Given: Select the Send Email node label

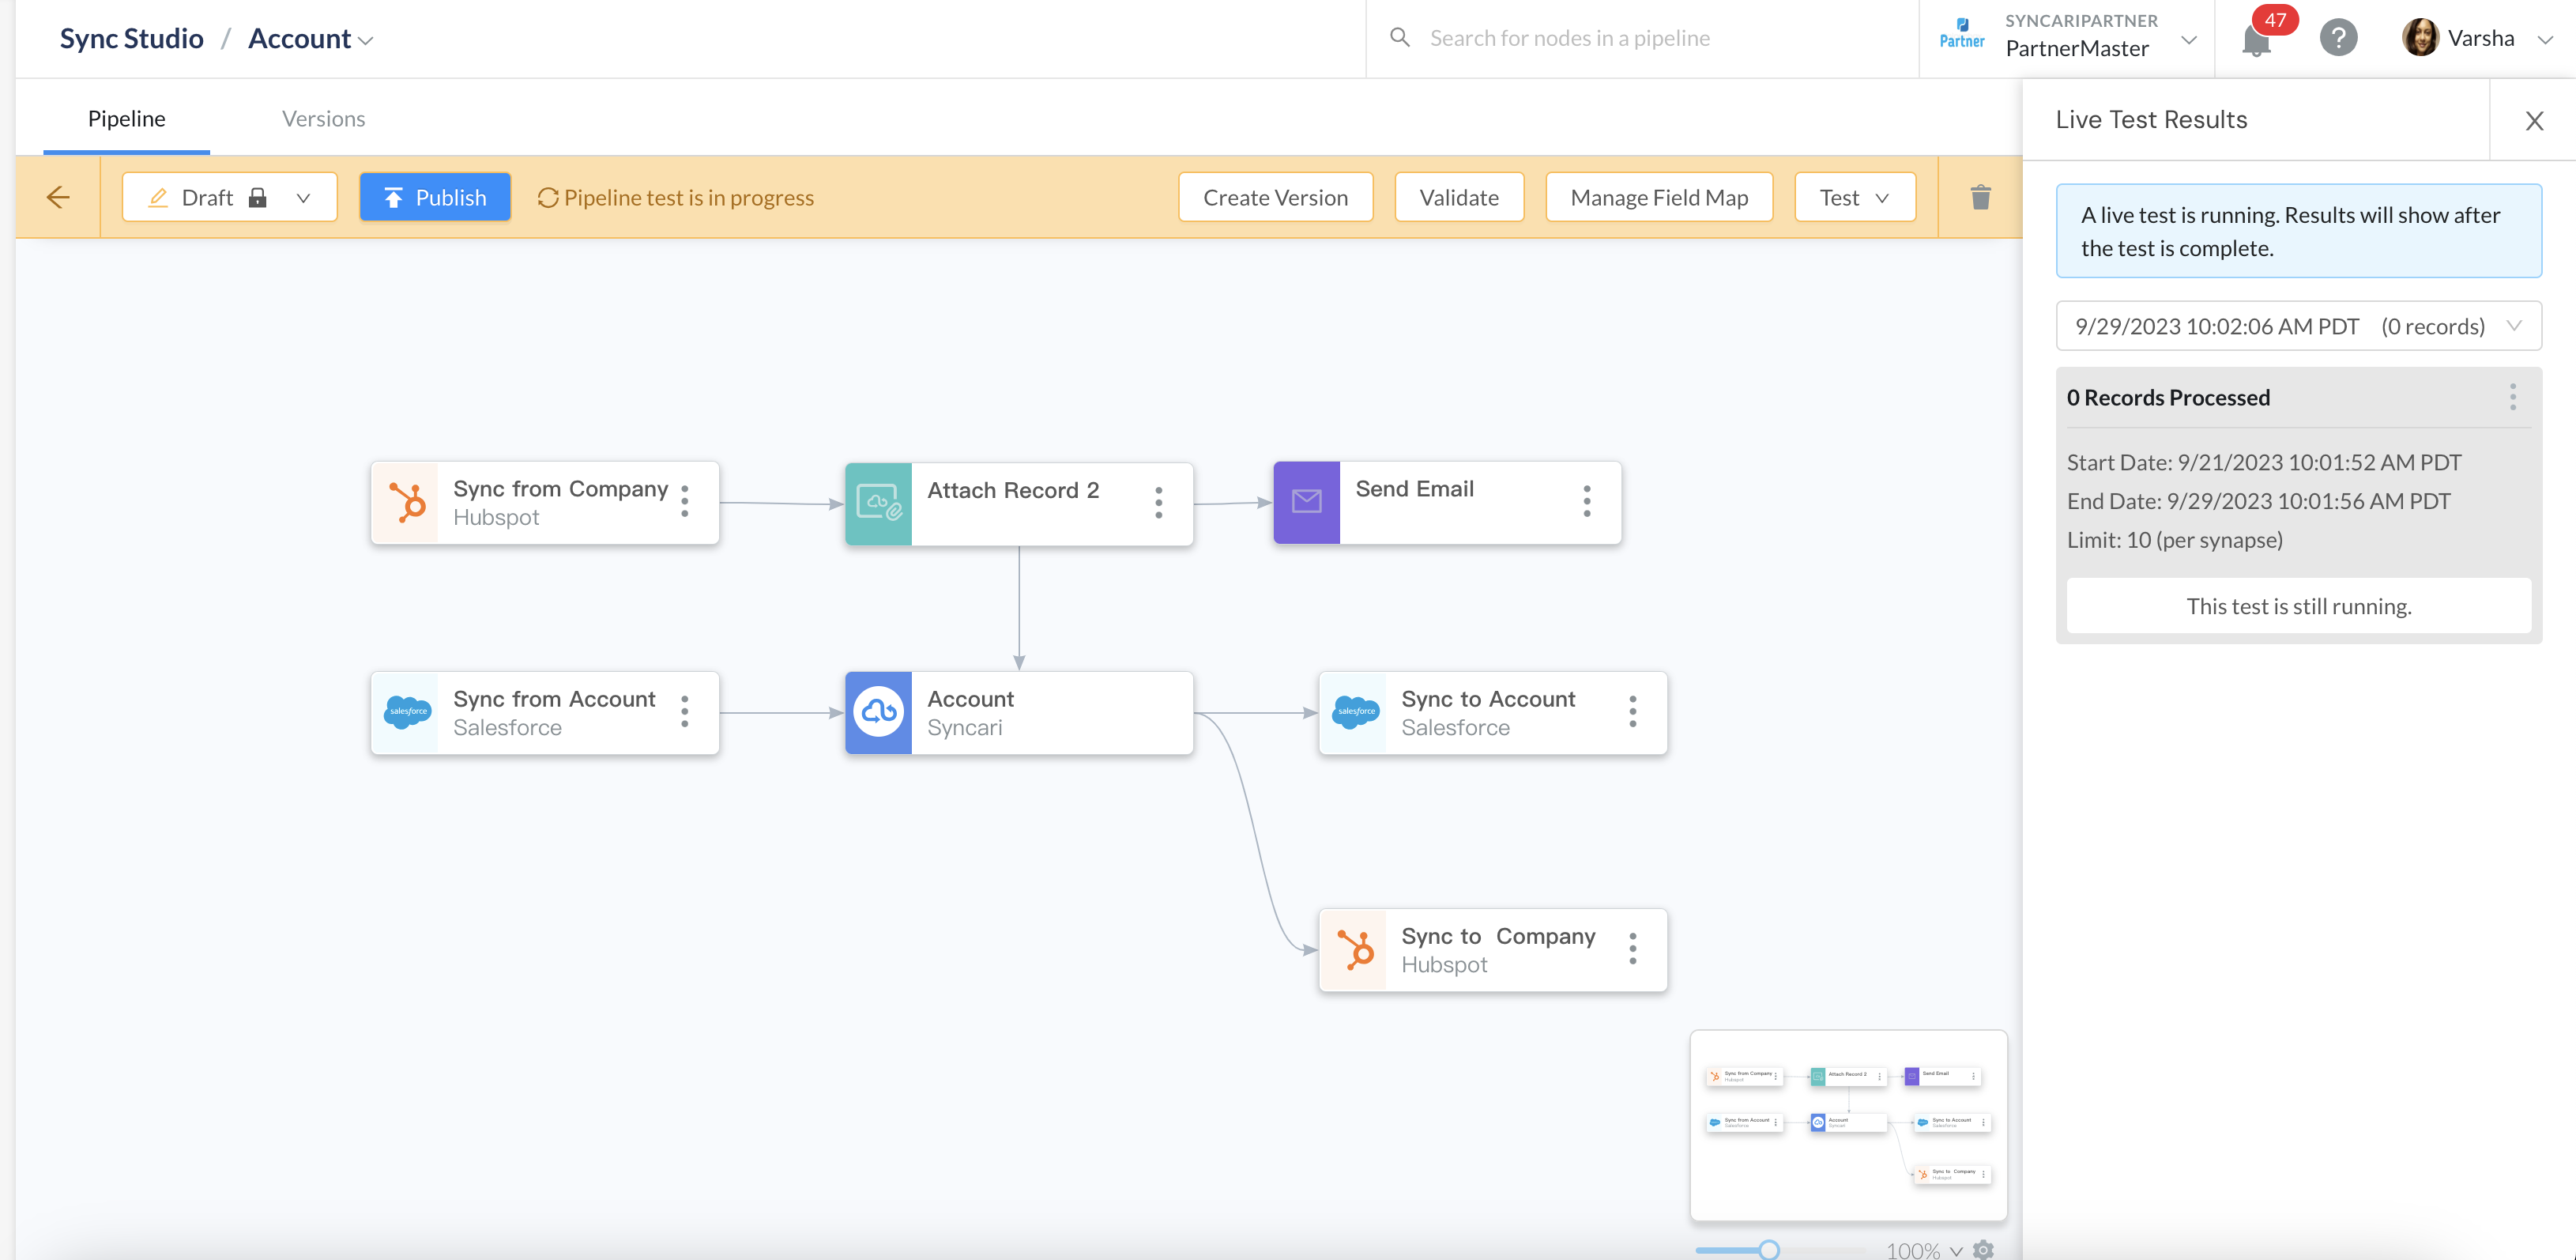Looking at the screenshot, I should 1414,489.
